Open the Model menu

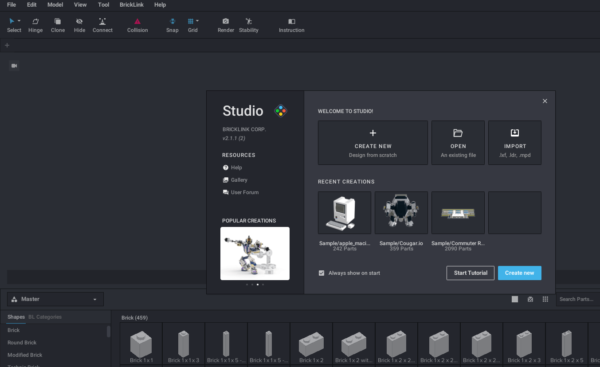[x=55, y=5]
